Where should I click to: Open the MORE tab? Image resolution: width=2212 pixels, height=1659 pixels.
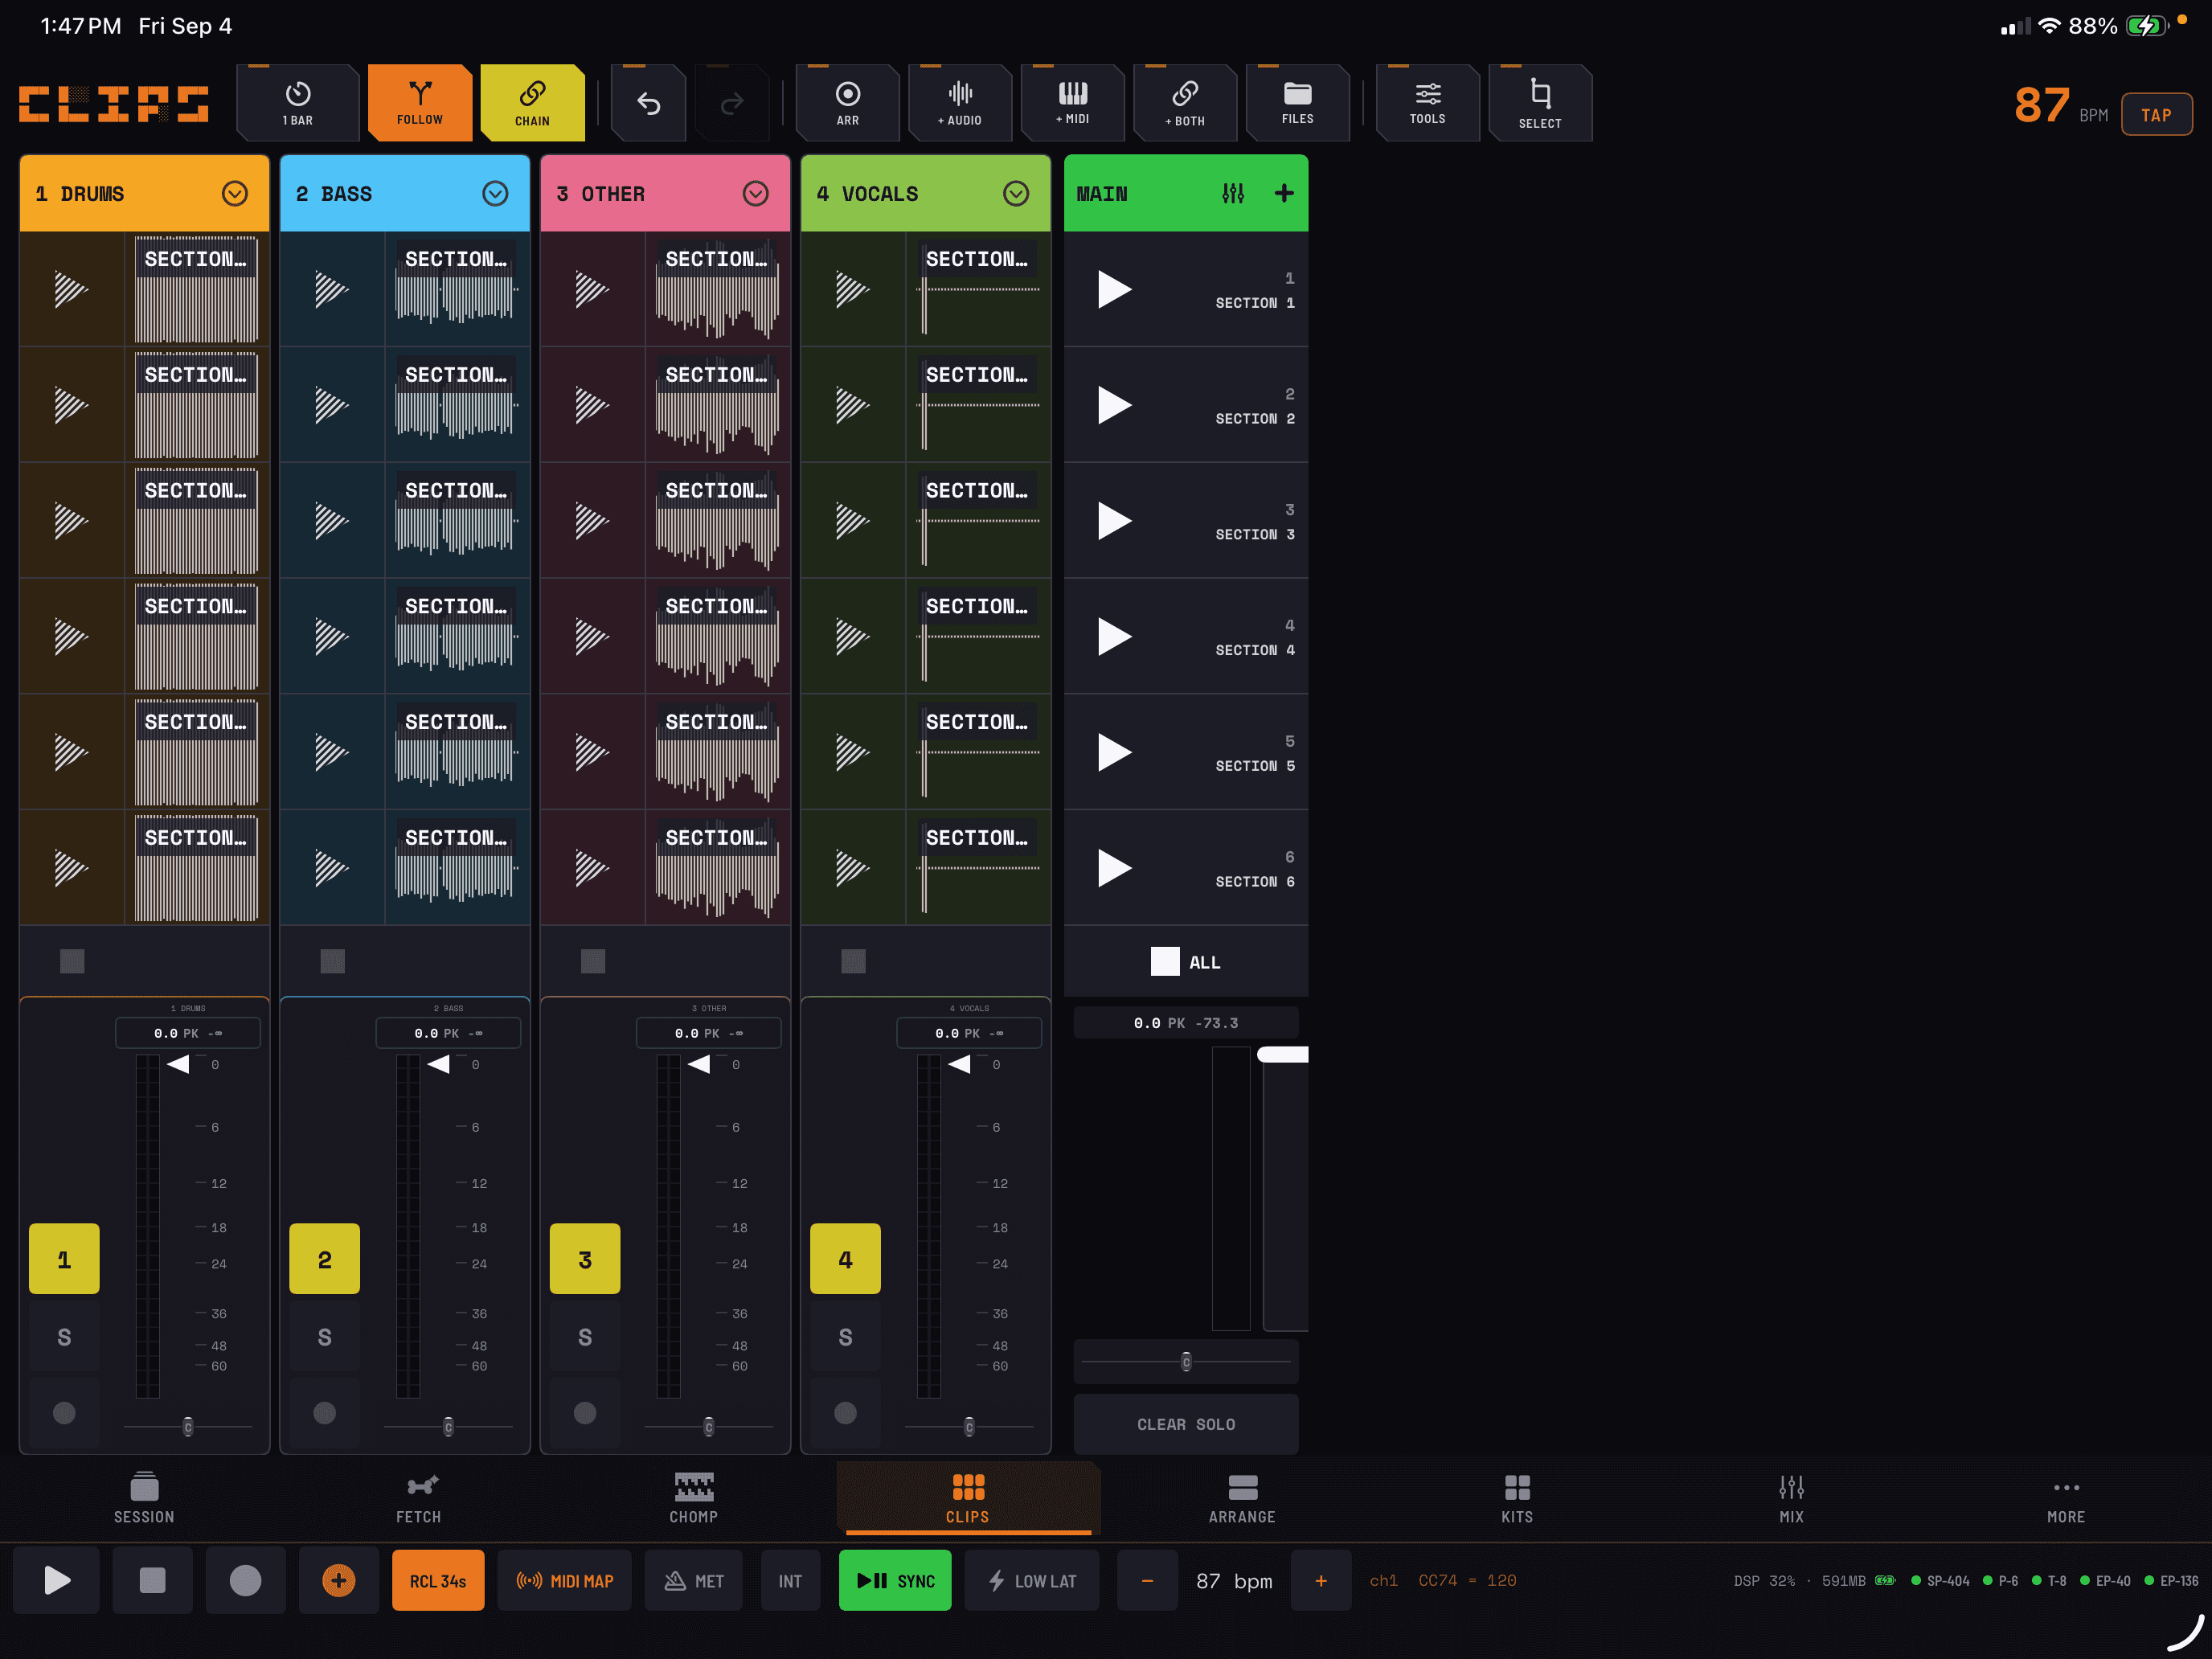point(2066,1498)
